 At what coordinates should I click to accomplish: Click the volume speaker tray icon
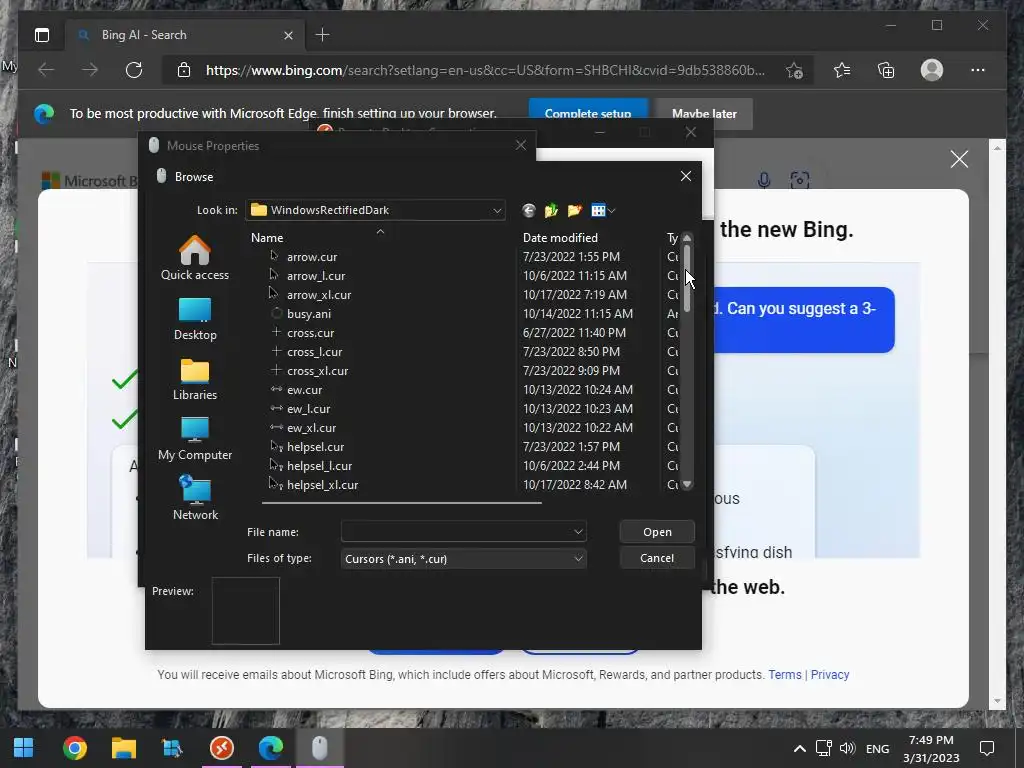[x=848, y=748]
